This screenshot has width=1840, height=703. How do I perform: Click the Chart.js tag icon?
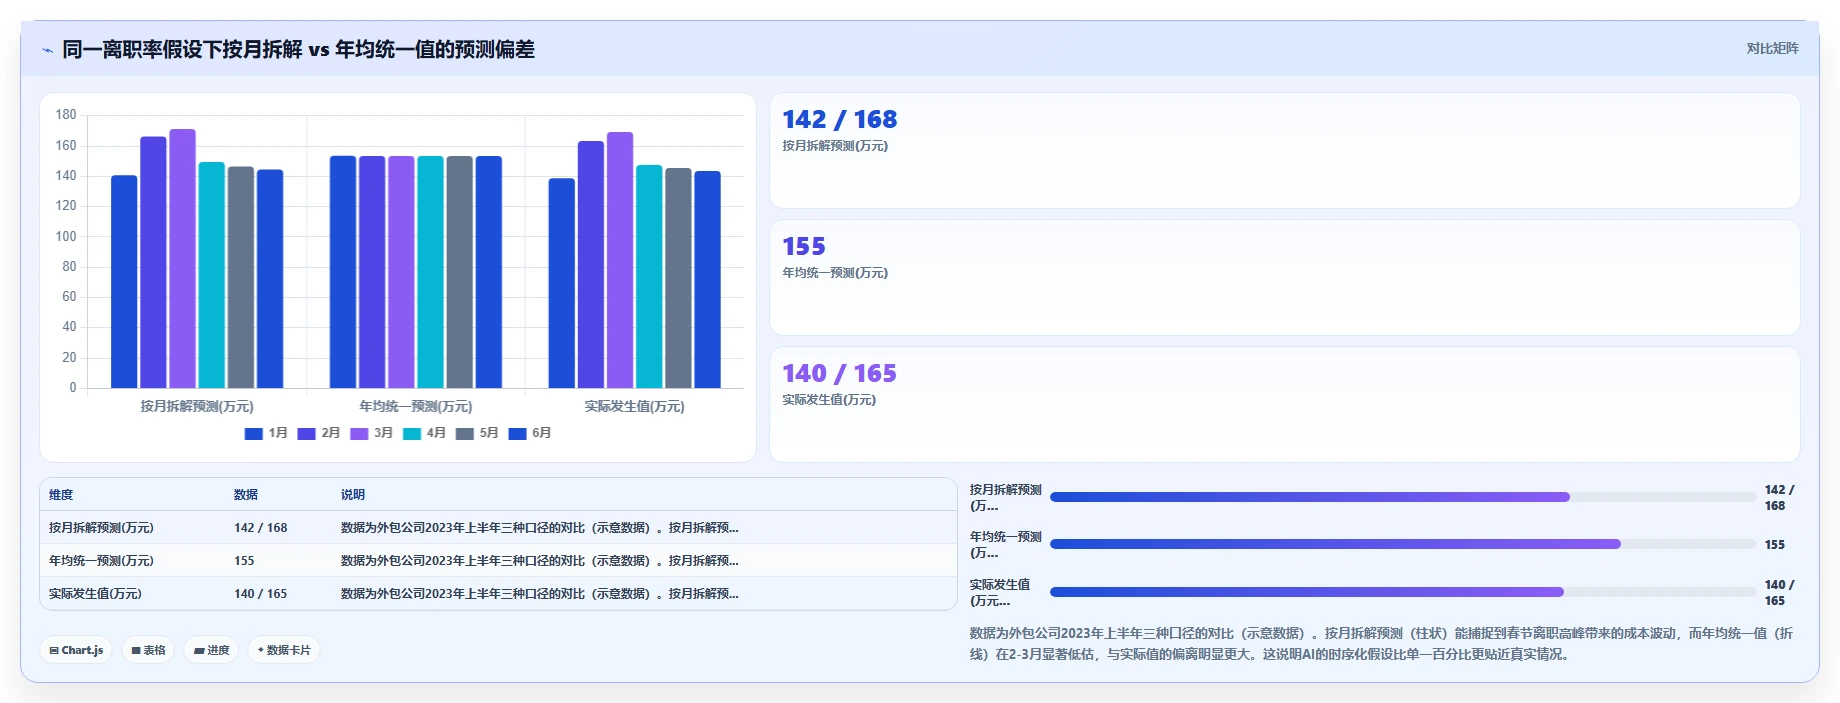click(x=54, y=651)
